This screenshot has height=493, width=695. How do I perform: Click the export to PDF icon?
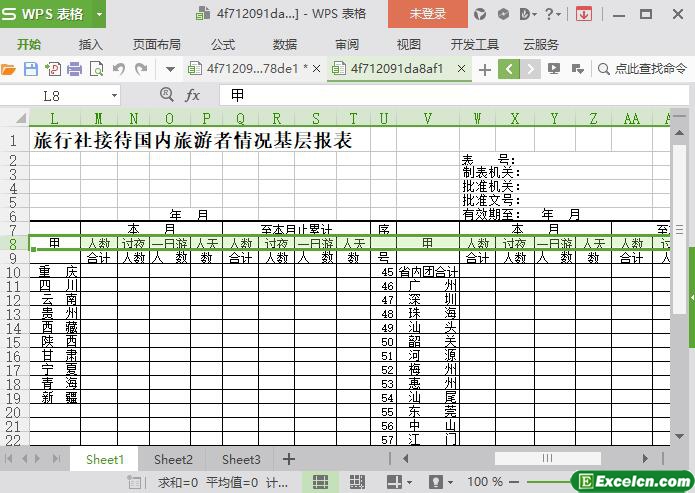tap(53, 69)
